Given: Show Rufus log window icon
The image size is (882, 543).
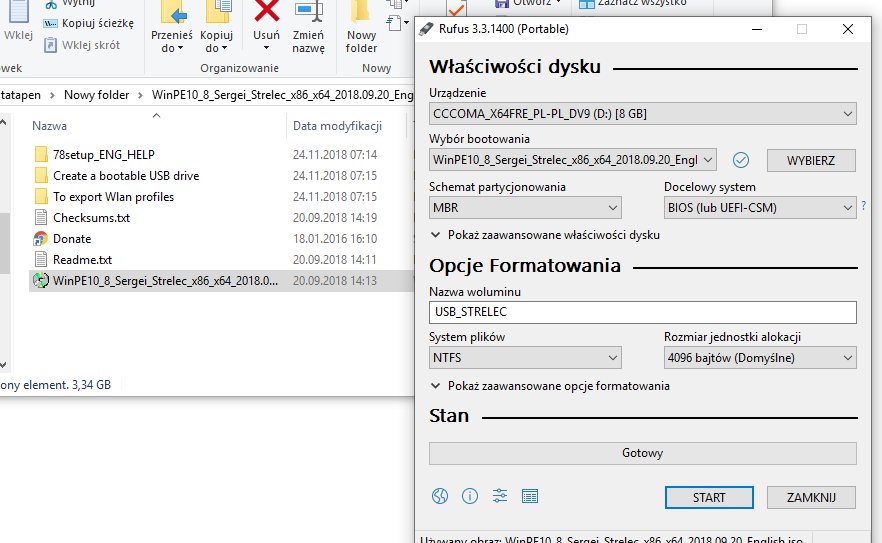Looking at the screenshot, I should (x=529, y=496).
